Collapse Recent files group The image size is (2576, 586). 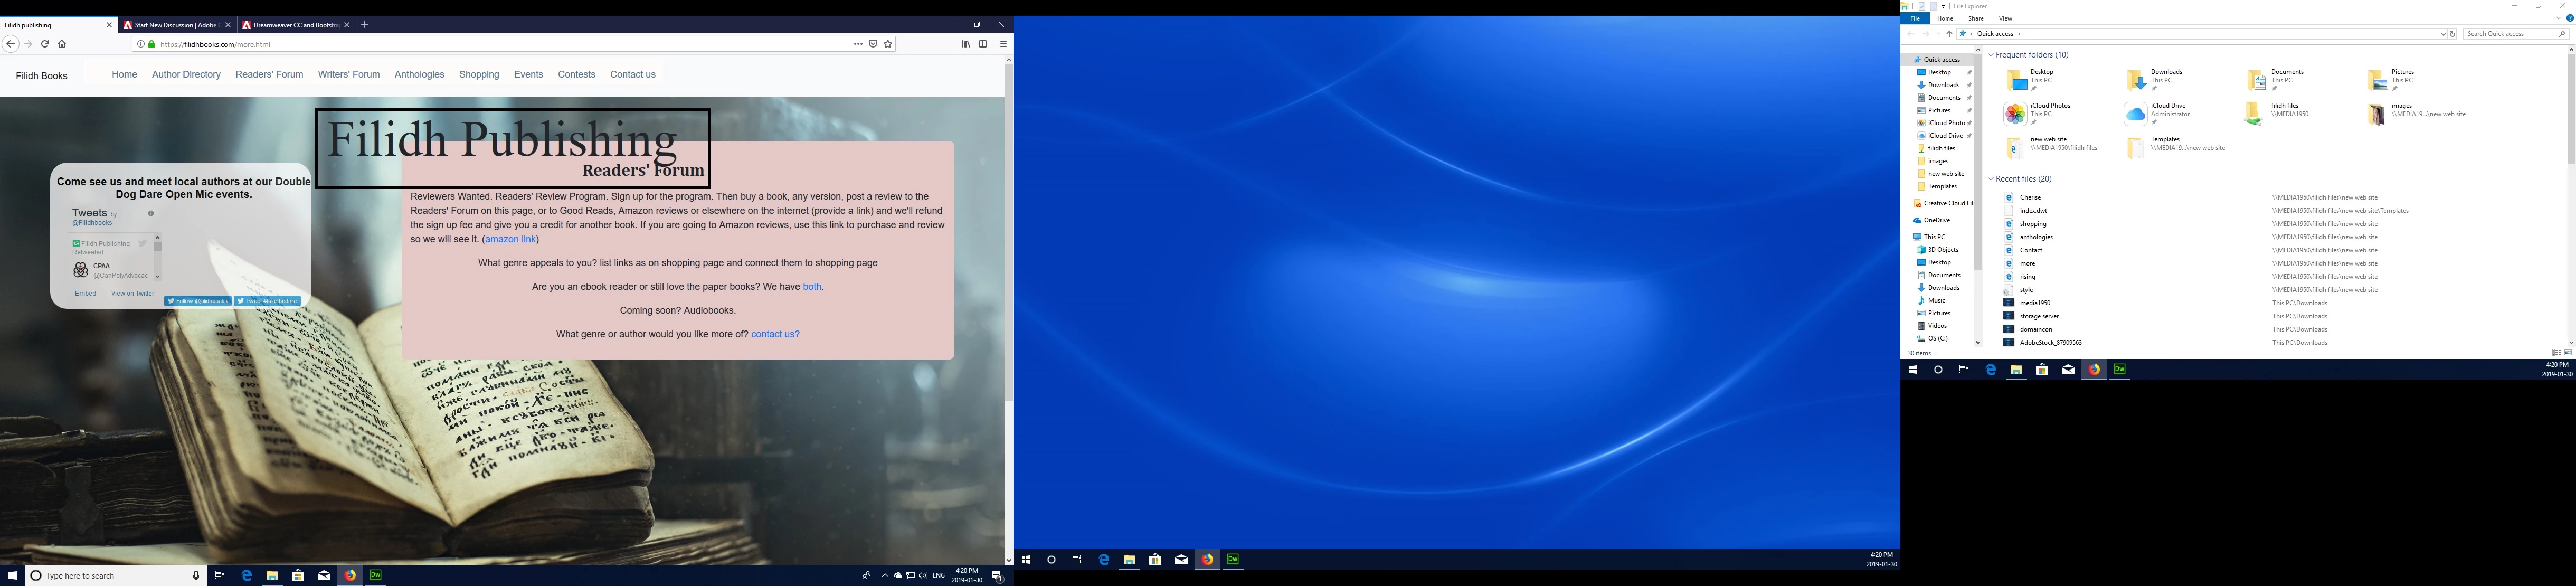1991,179
